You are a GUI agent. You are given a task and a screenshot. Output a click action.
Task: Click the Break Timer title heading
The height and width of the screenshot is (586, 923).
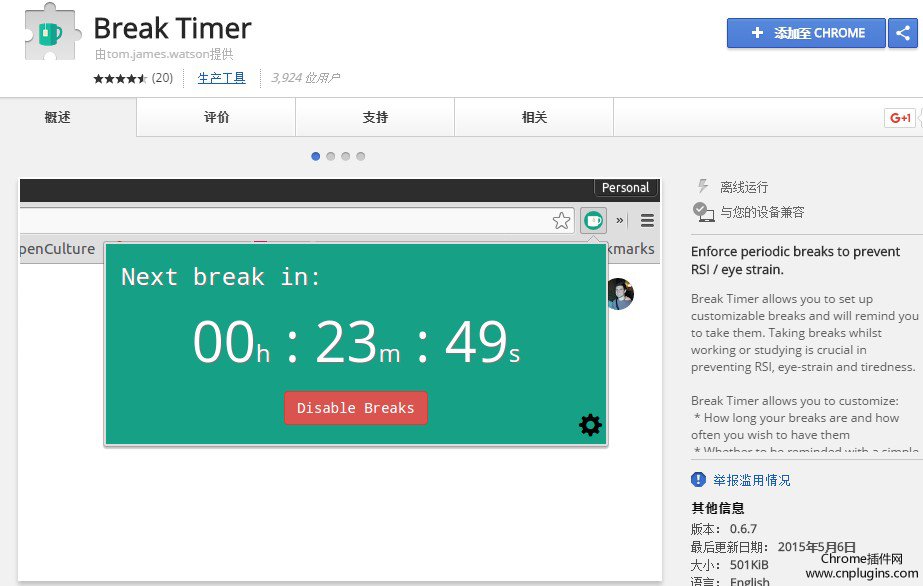[172, 28]
